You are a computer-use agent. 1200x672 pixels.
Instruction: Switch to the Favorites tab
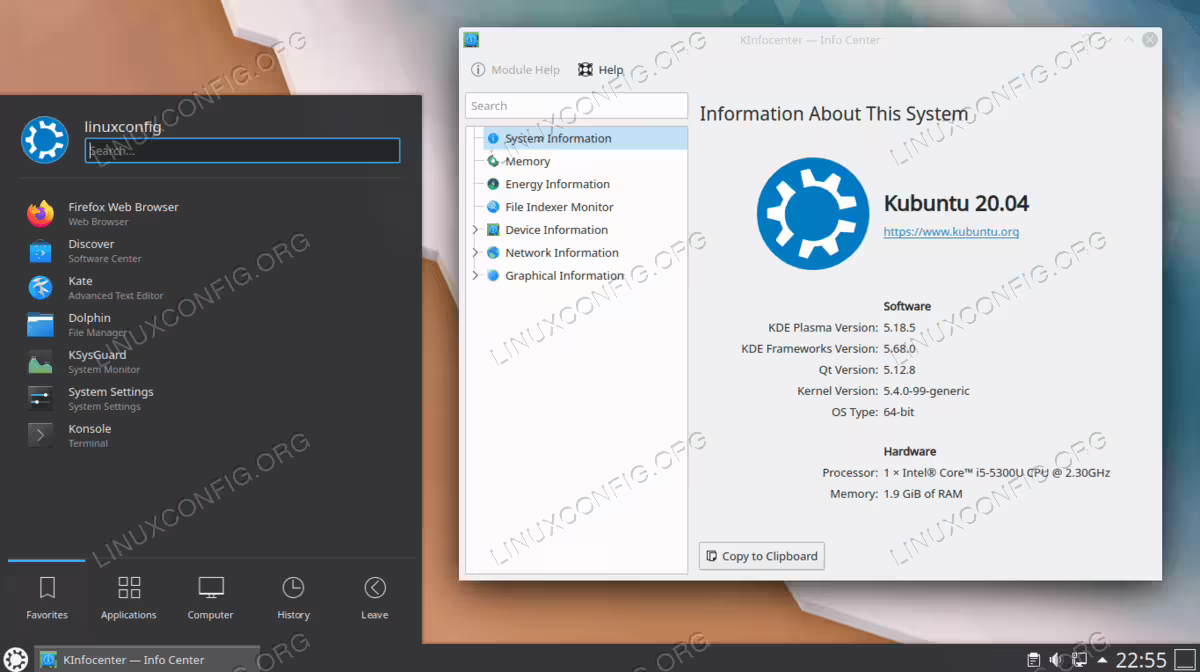pos(47,599)
